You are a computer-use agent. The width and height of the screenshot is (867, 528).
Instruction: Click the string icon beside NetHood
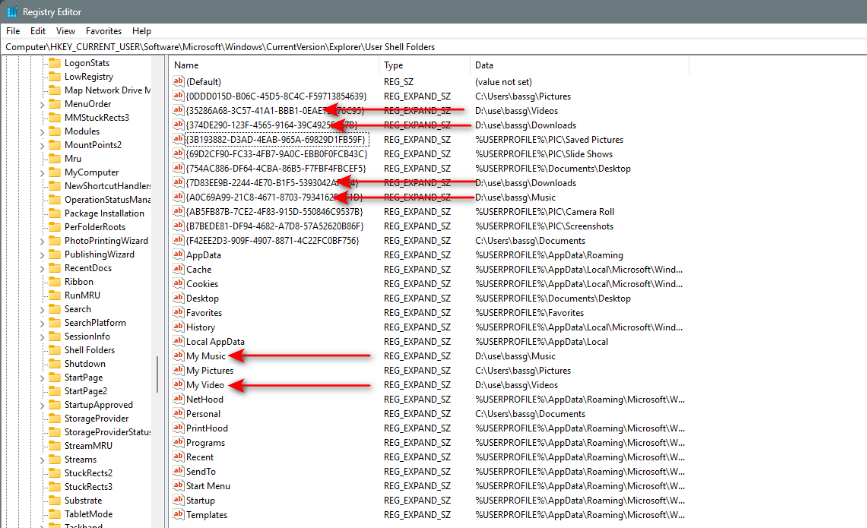pyautogui.click(x=178, y=399)
